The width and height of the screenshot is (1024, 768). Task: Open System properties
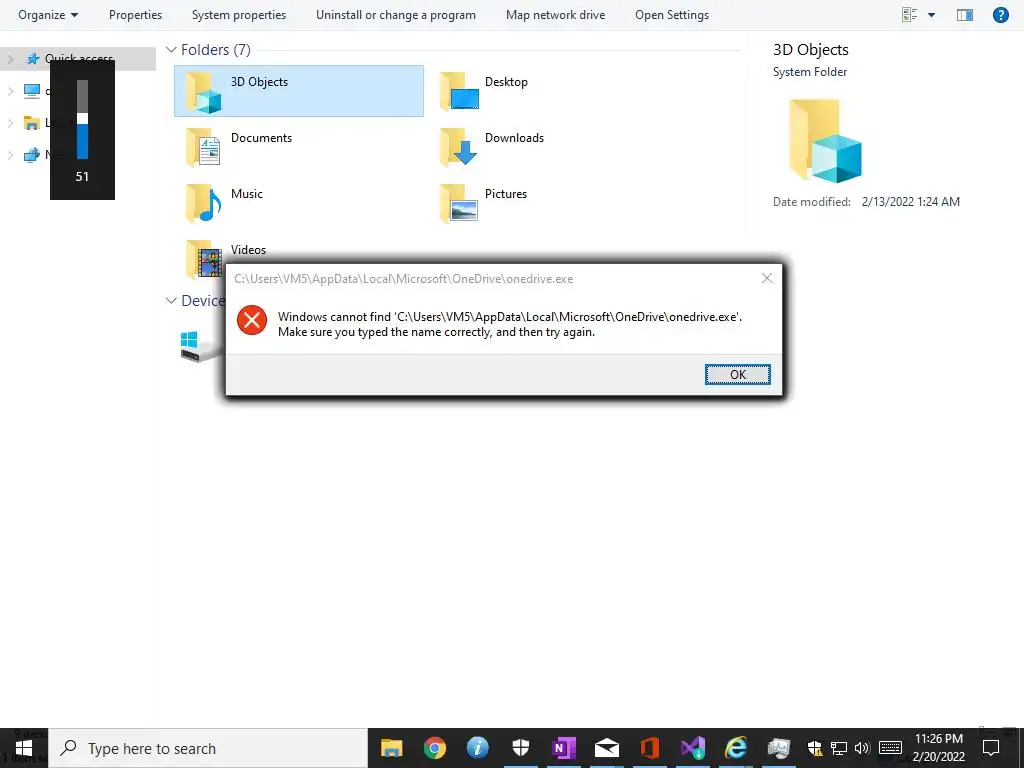238,14
